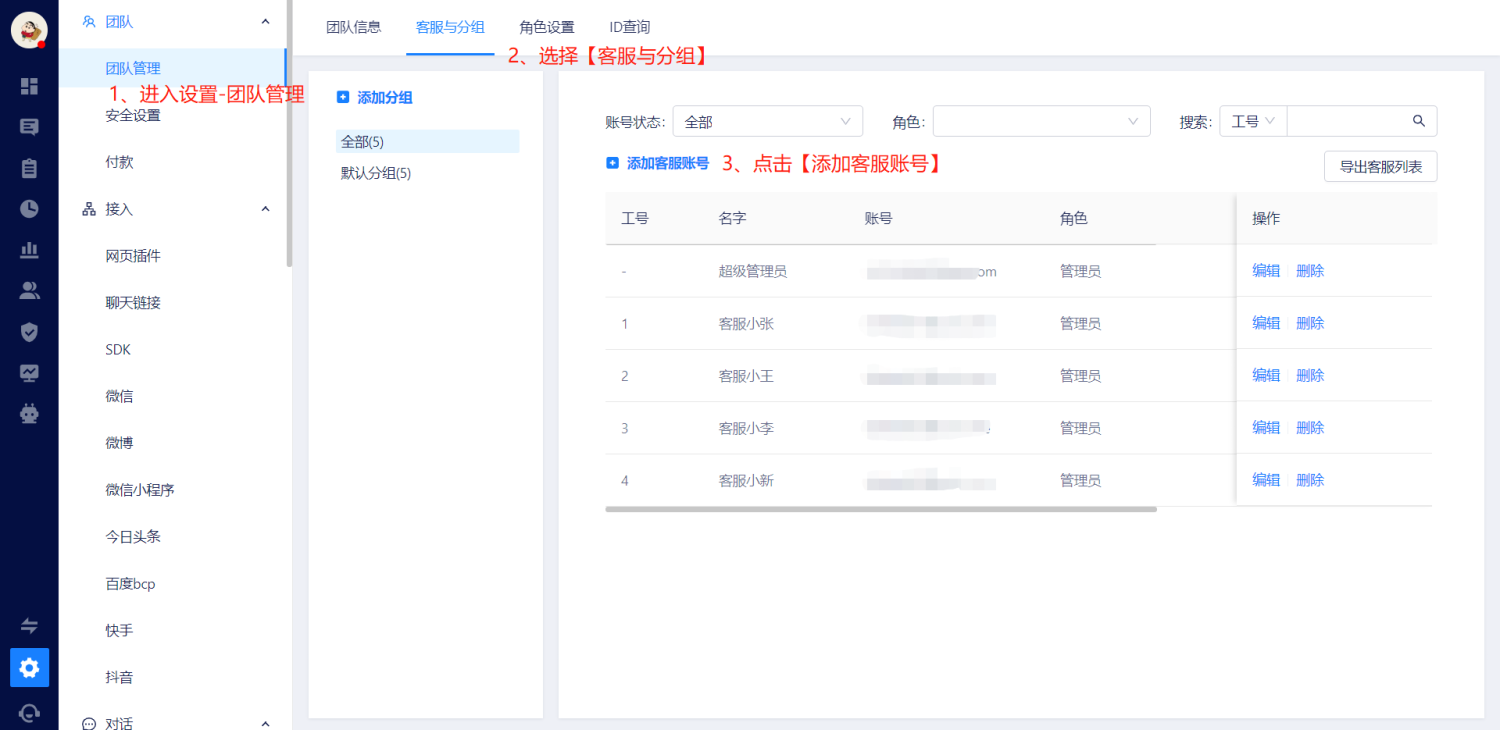Viewport: 1500px width, 730px height.
Task: Select the 默认分组(5) group
Action: (376, 173)
